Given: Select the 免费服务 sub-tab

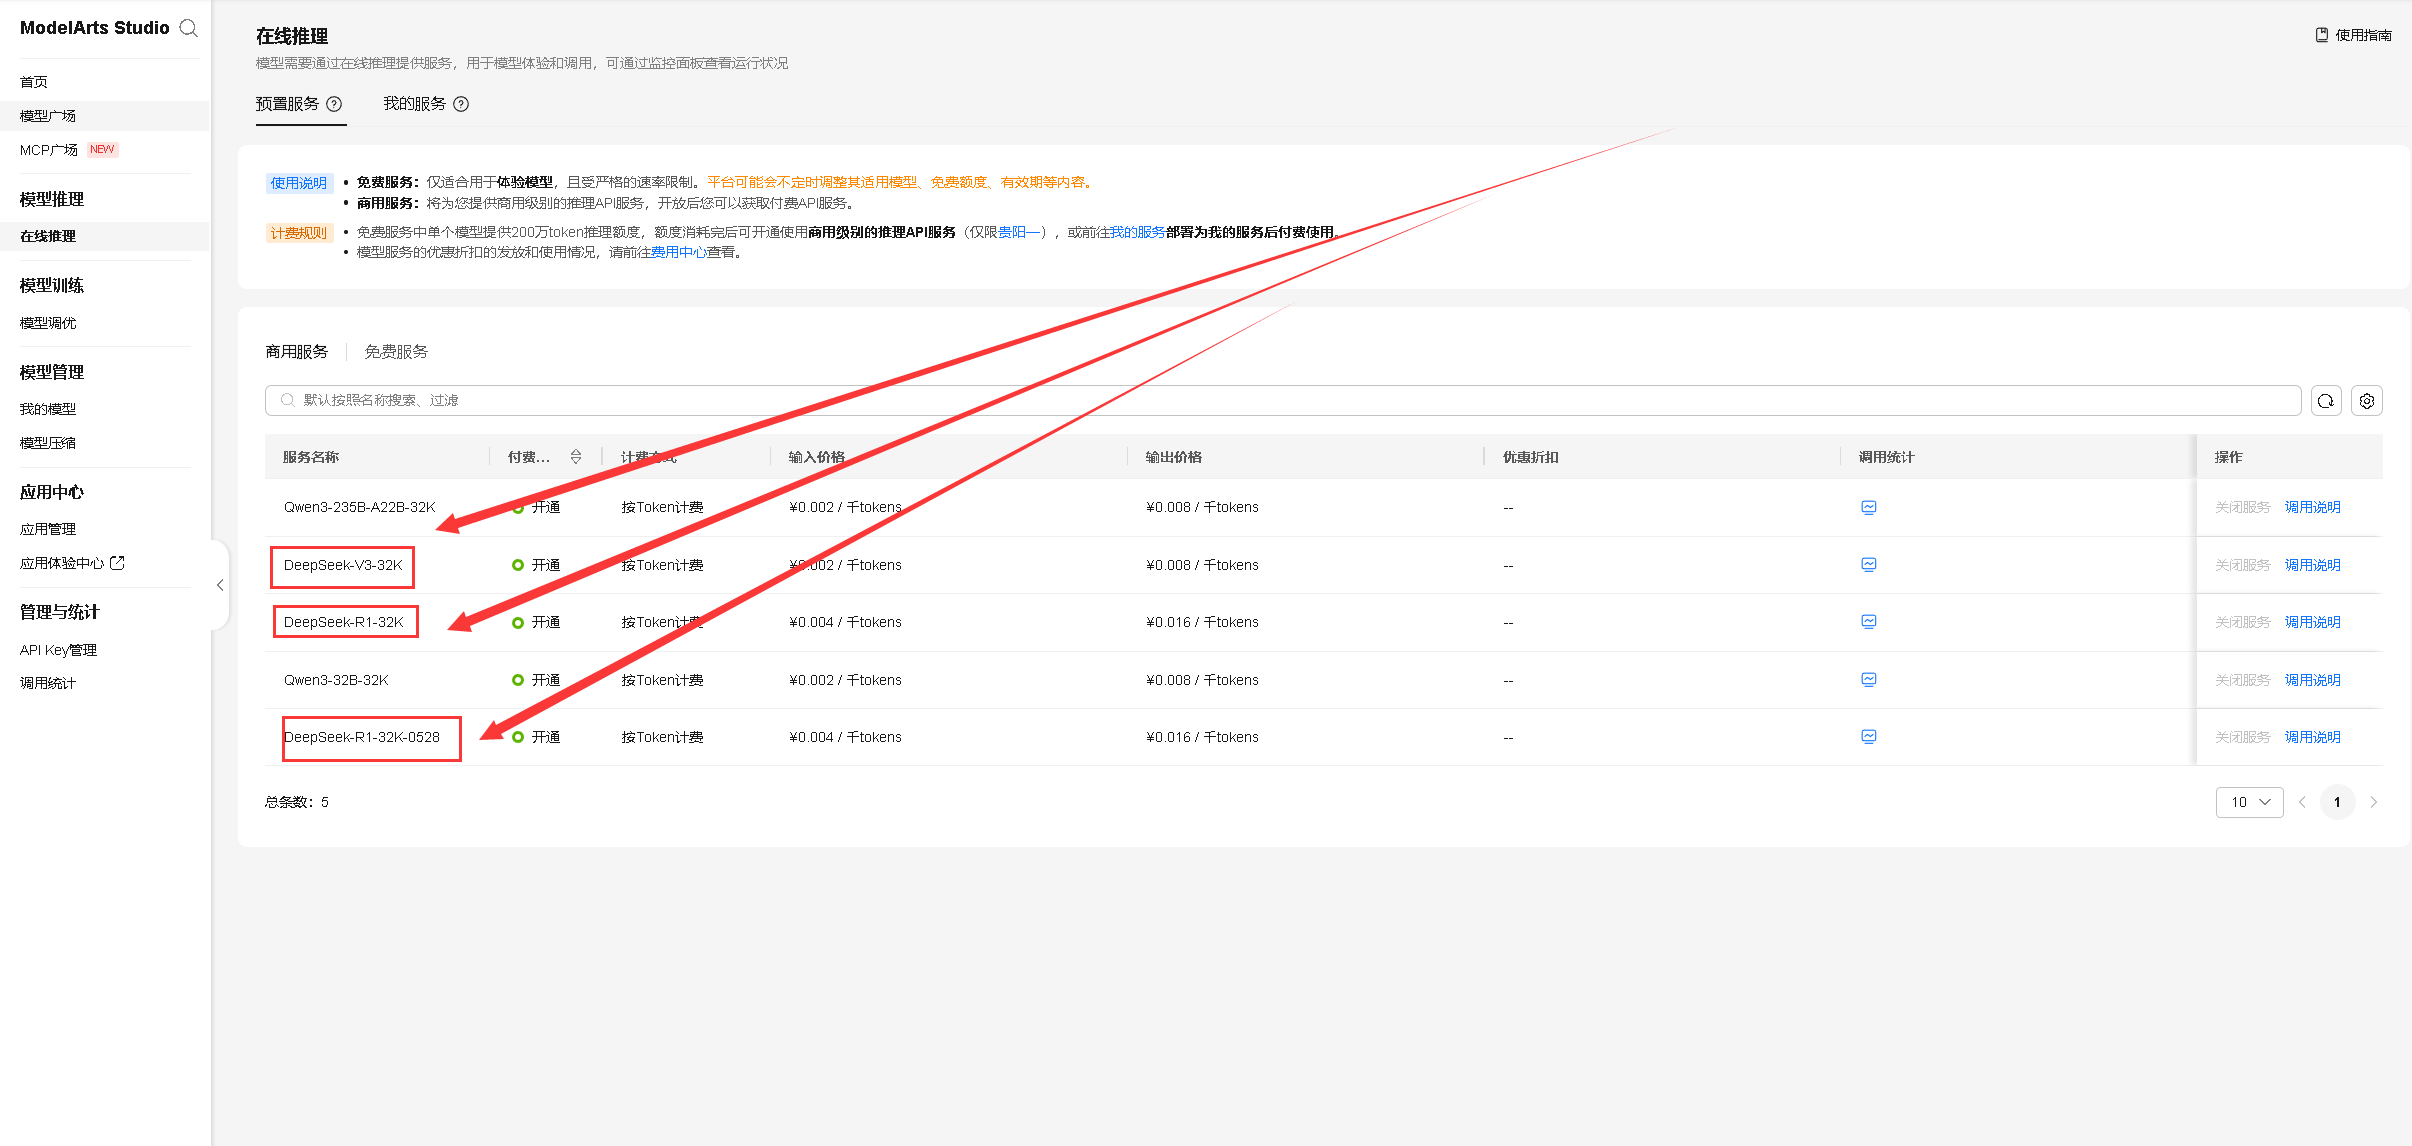Looking at the screenshot, I should (396, 352).
